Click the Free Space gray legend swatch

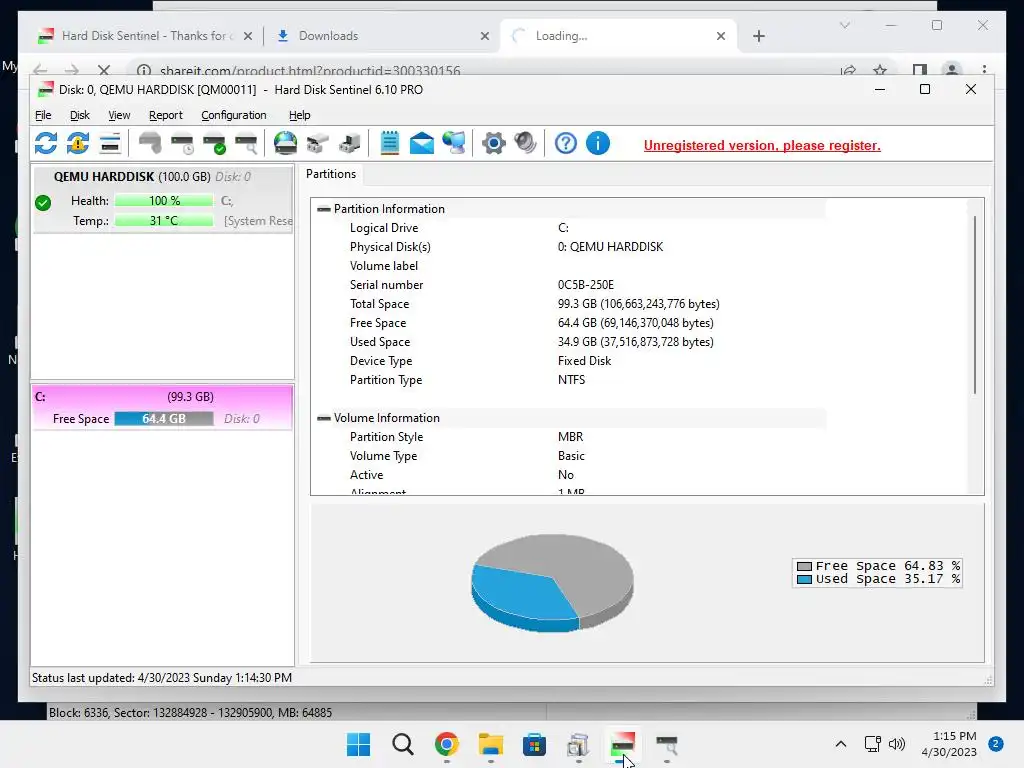click(805, 566)
